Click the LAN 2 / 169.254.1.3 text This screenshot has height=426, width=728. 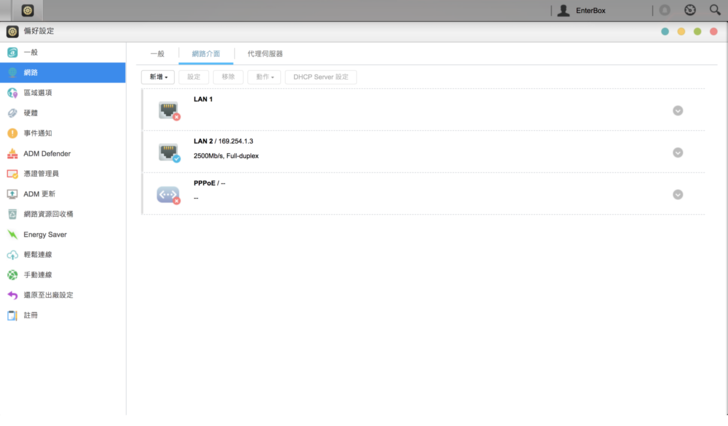pyautogui.click(x=223, y=141)
